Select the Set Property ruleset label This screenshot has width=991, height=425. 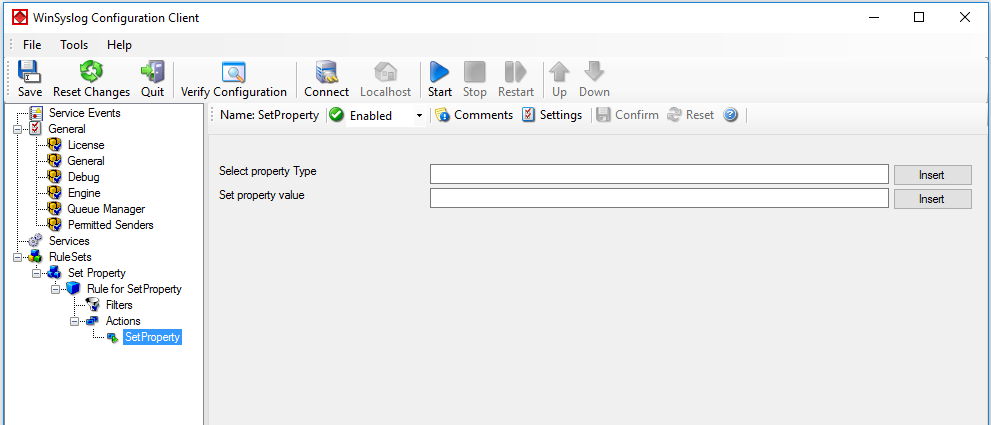pos(97,273)
